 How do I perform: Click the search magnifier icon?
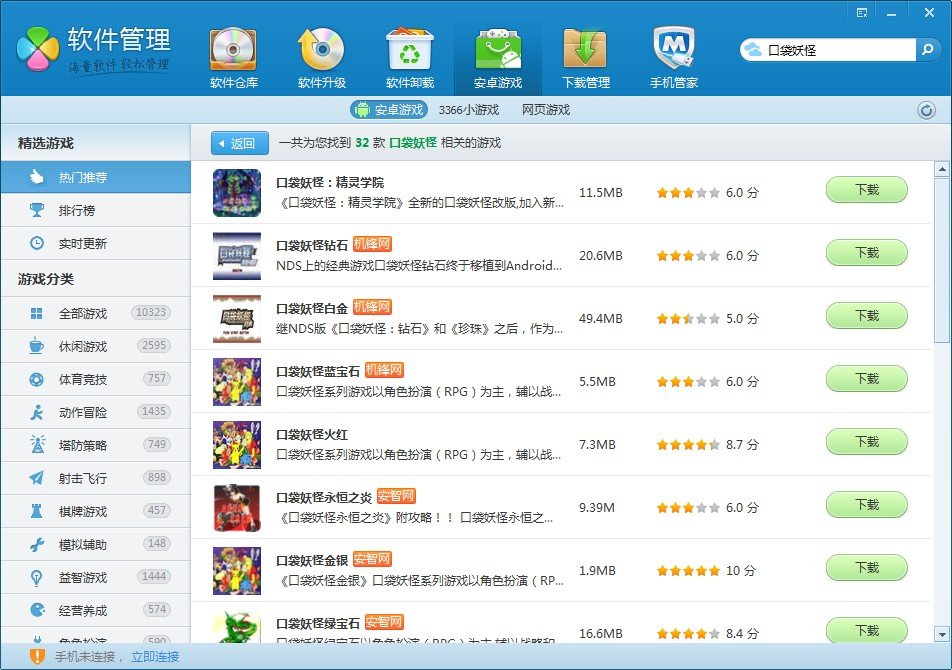click(x=928, y=49)
